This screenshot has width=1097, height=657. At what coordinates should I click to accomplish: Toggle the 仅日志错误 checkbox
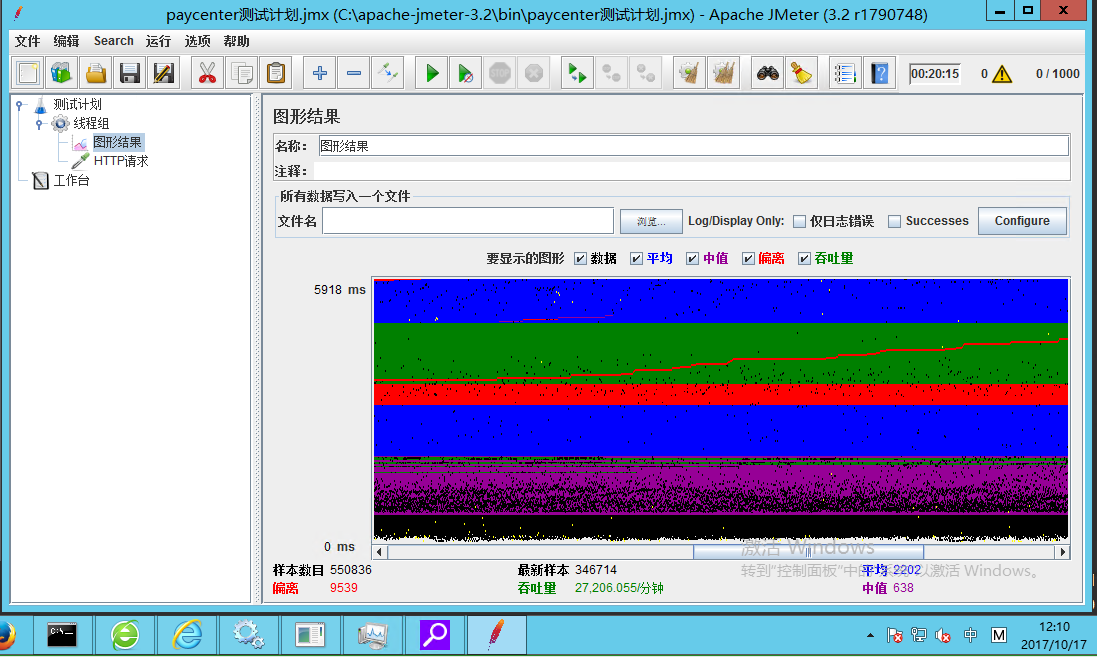(x=800, y=221)
